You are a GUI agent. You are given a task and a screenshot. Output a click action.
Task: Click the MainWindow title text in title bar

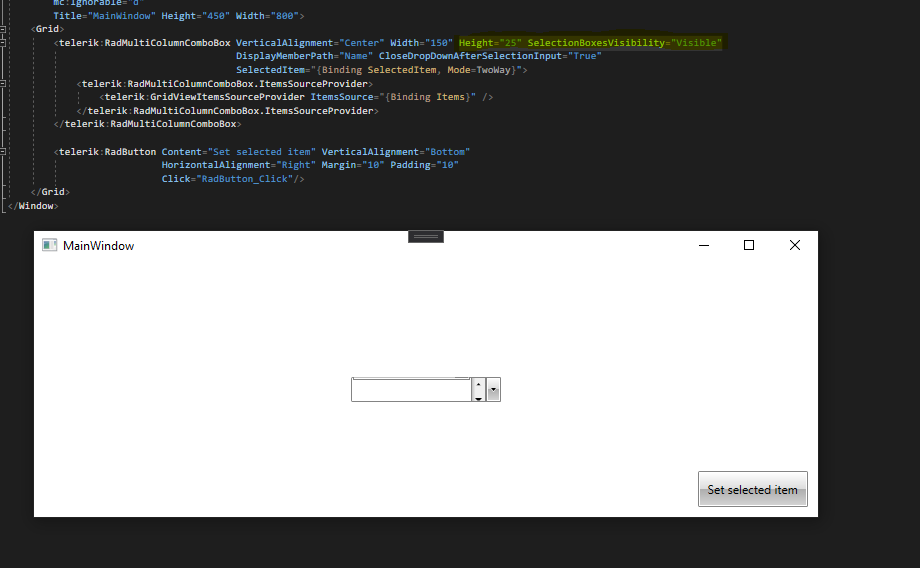(99, 246)
